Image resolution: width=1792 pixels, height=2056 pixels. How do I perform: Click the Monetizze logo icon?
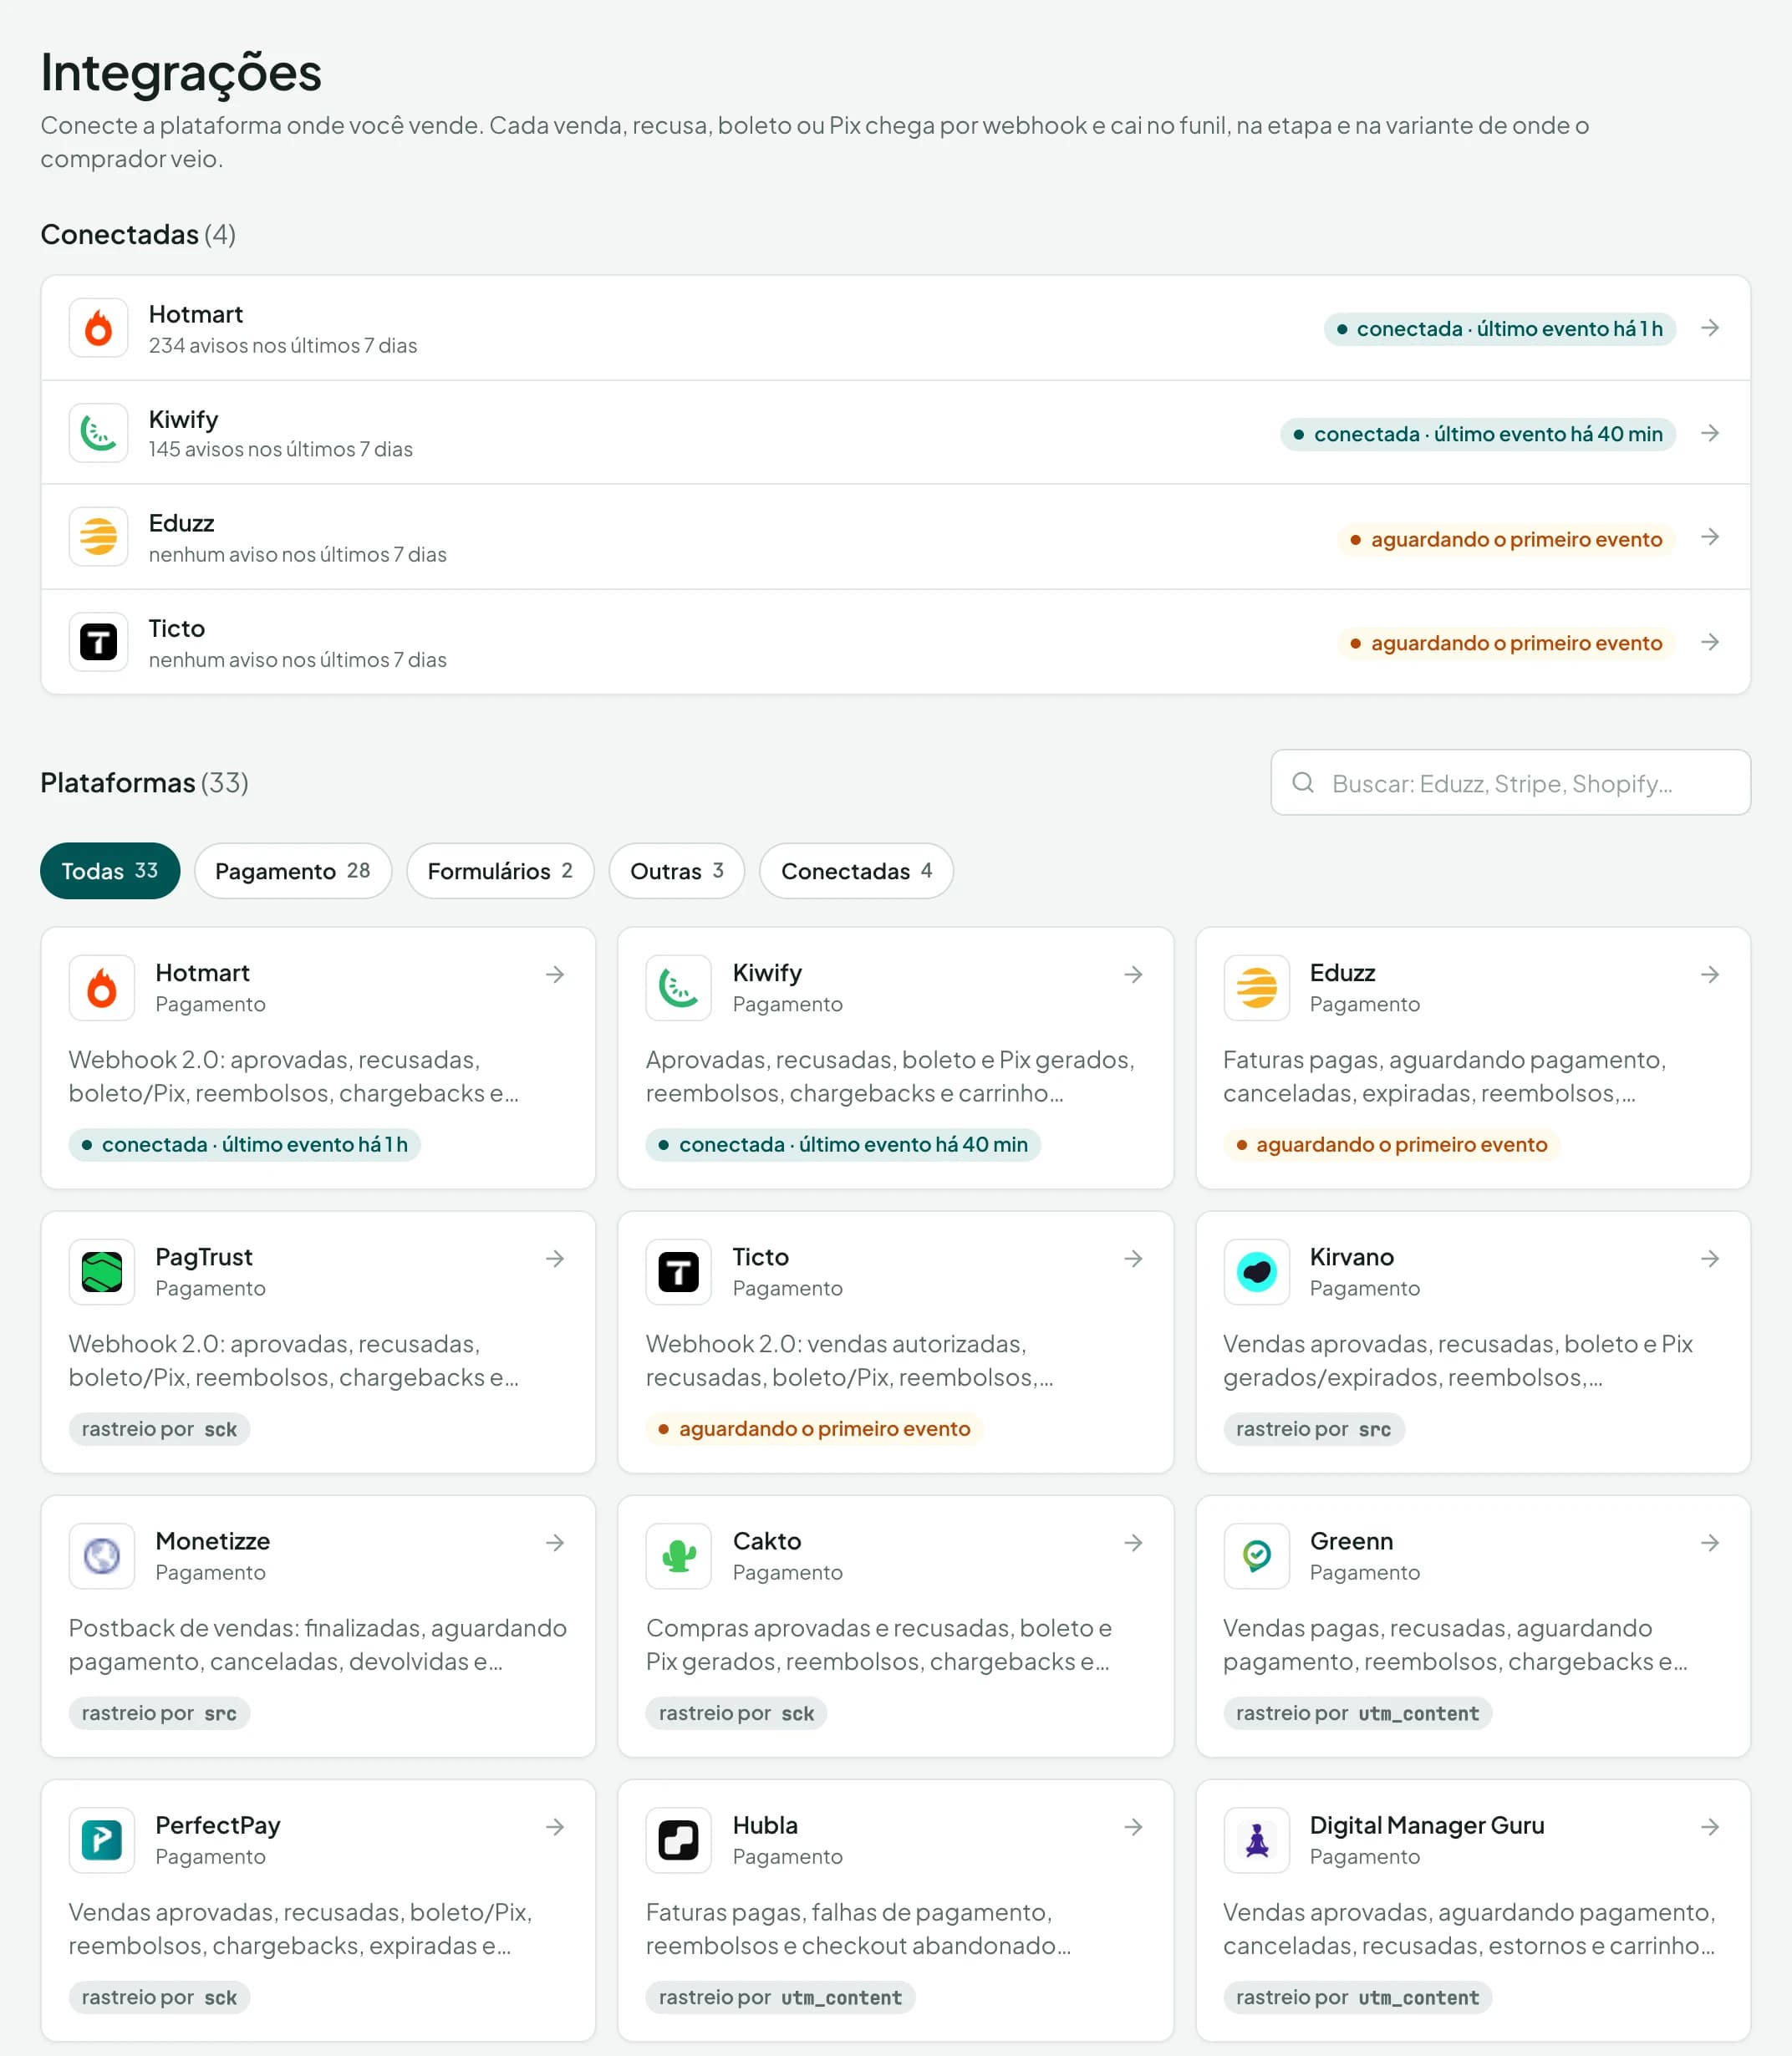tap(102, 1556)
